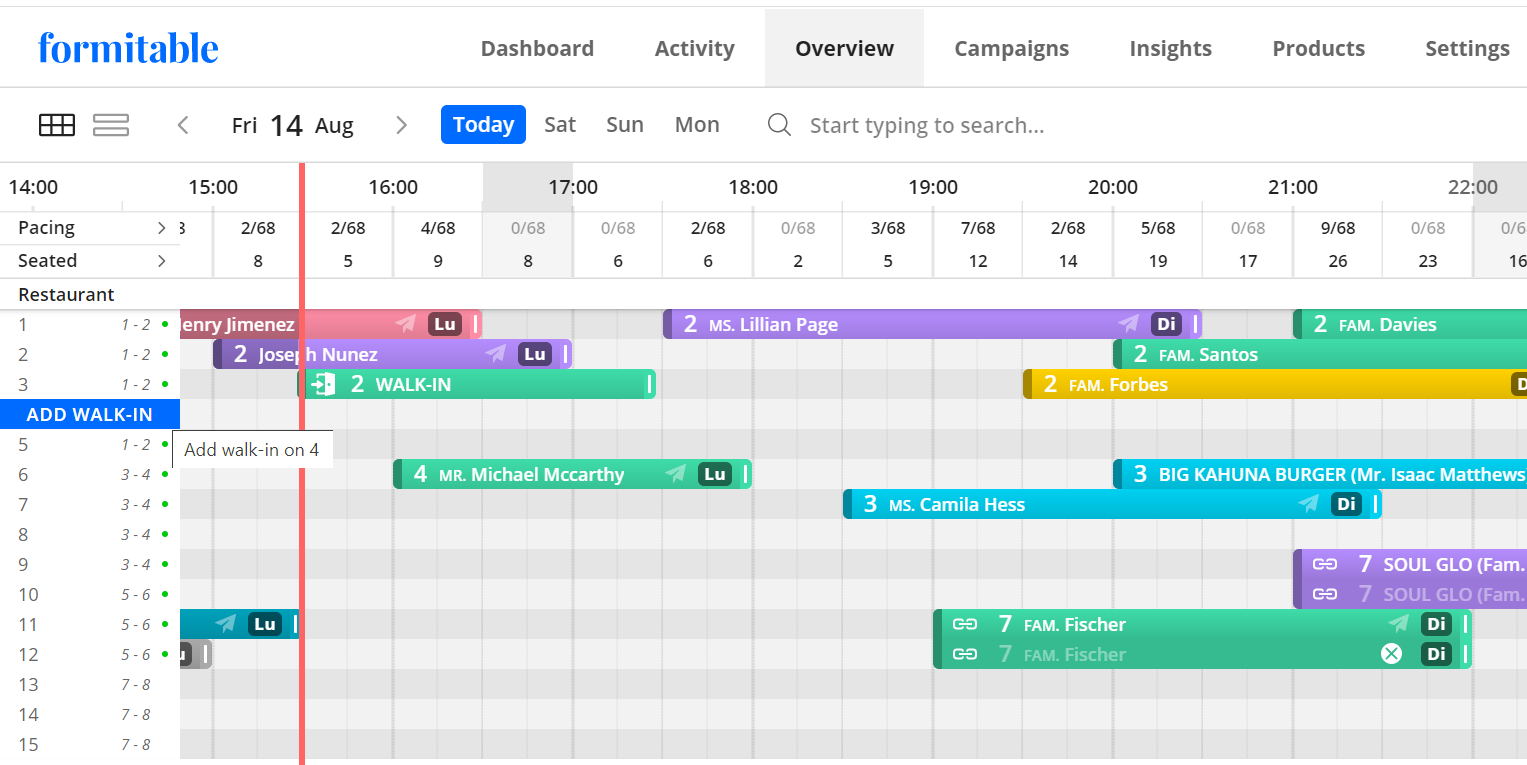Image resolution: width=1527 pixels, height=765 pixels.
Task: Select Mon to view Monday's schedule
Action: coord(697,124)
